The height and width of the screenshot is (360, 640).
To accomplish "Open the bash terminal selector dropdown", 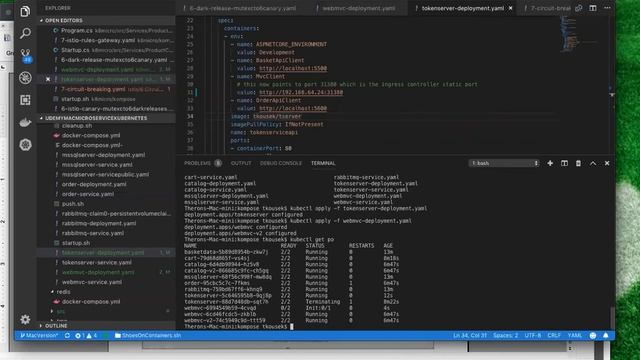I will point(504,163).
